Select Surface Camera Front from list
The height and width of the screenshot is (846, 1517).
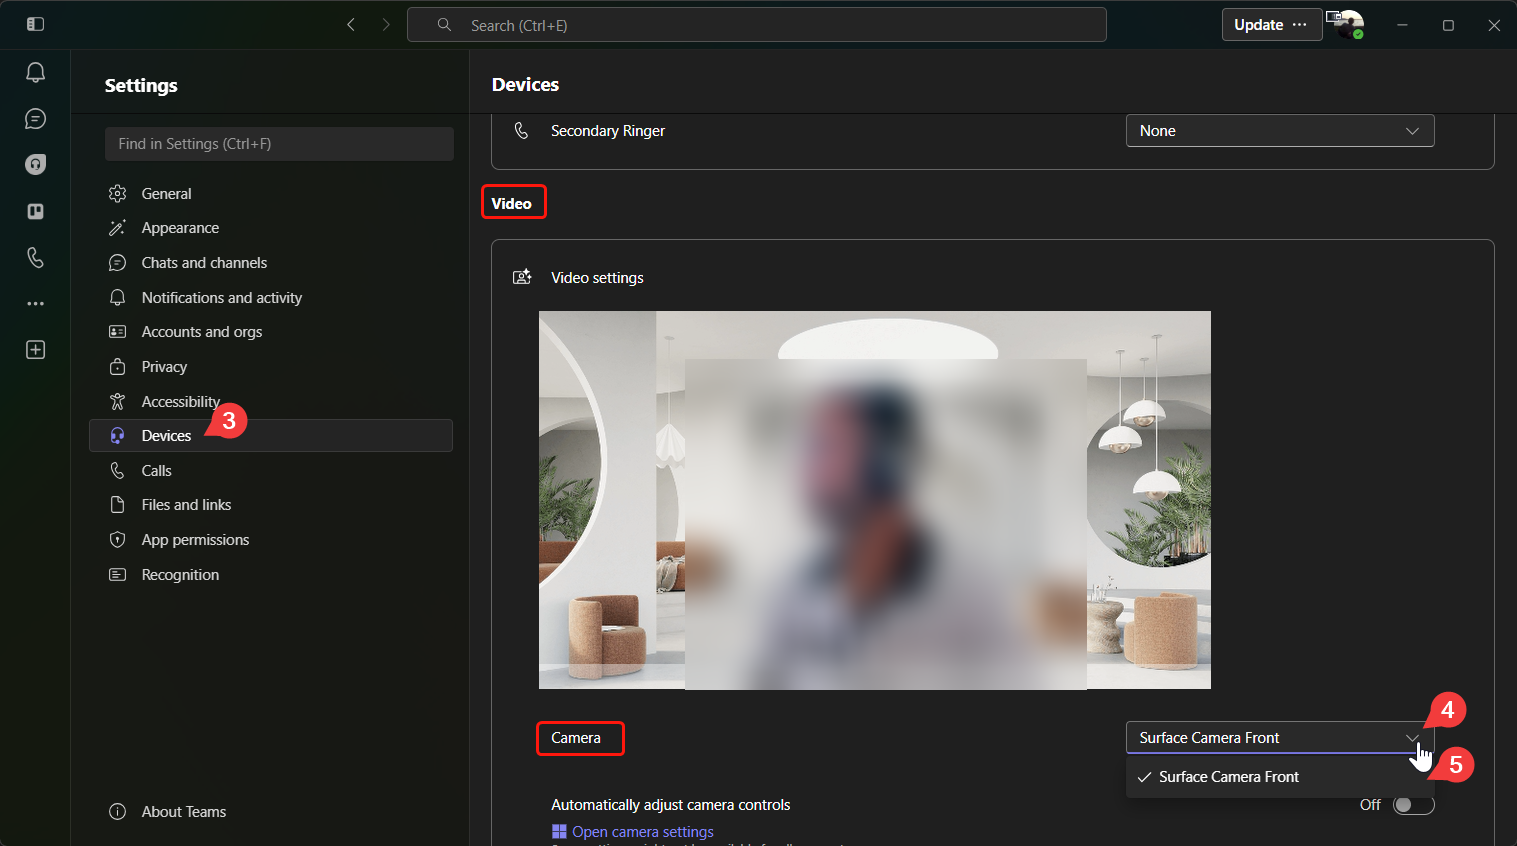[1280, 777]
